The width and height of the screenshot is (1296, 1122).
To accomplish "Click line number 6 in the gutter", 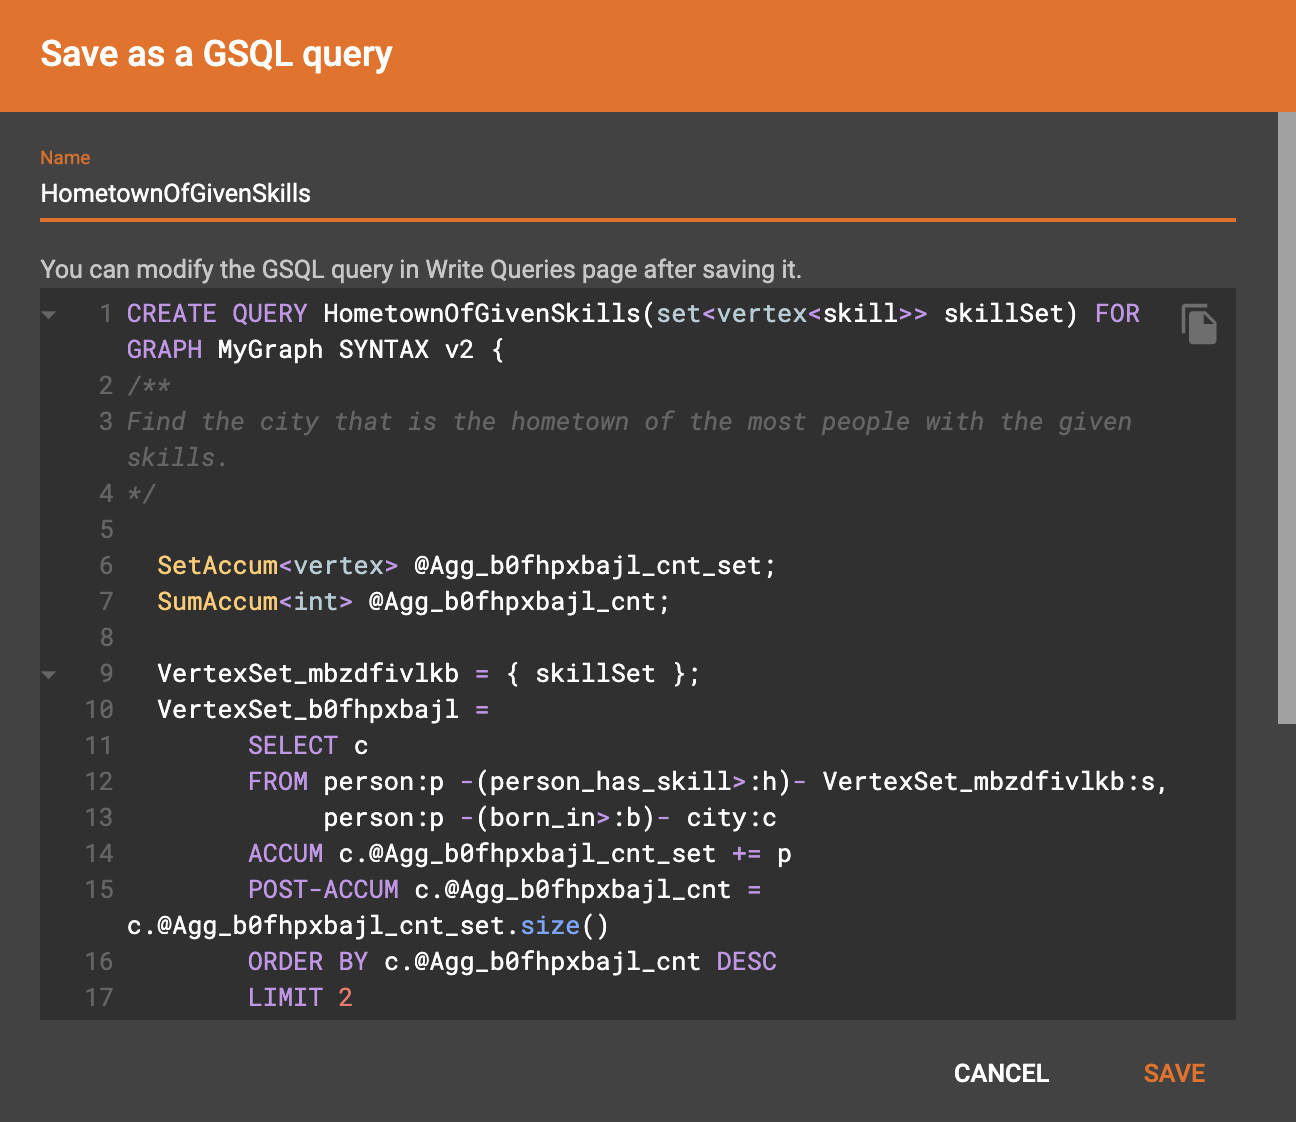I will coord(106,566).
